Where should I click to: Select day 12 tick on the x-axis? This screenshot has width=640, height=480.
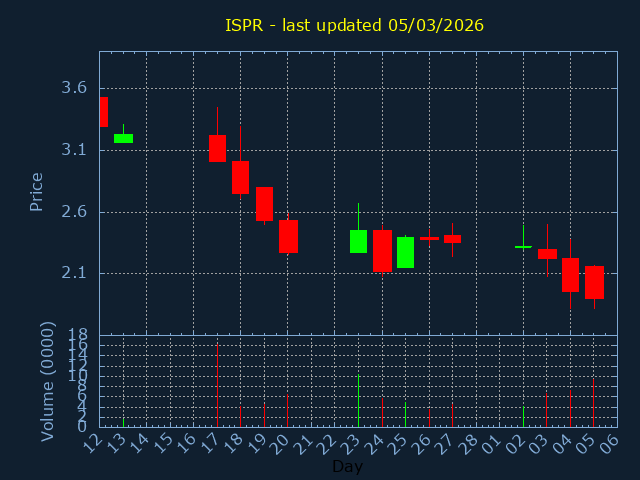coord(94,442)
